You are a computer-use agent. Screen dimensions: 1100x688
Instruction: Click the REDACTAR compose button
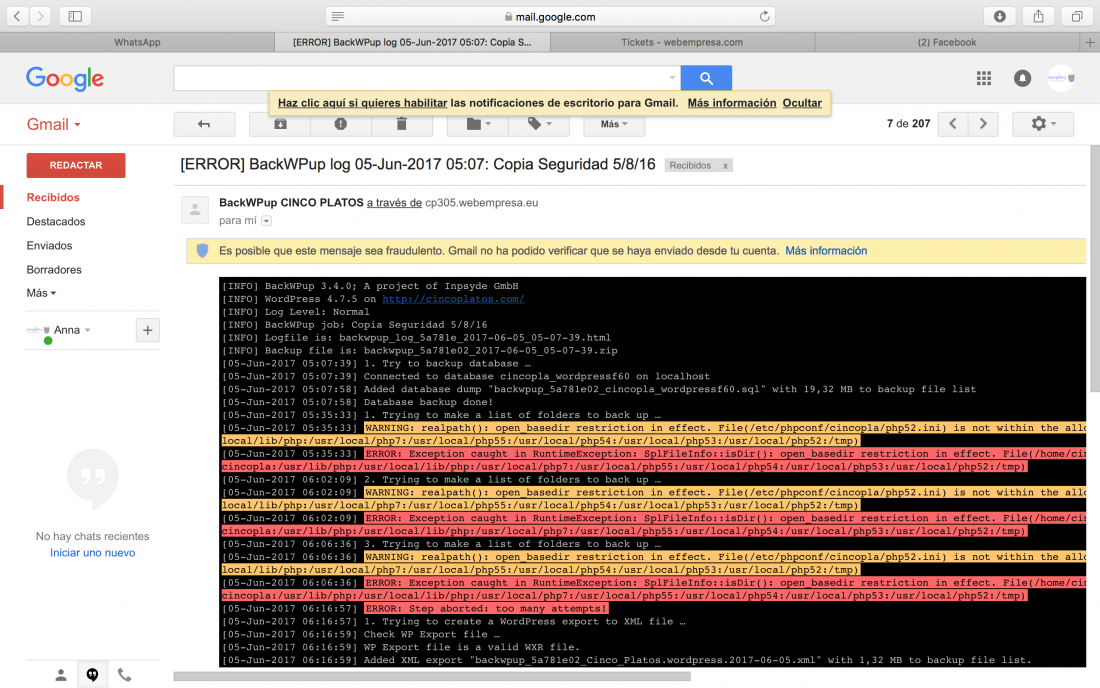point(76,166)
